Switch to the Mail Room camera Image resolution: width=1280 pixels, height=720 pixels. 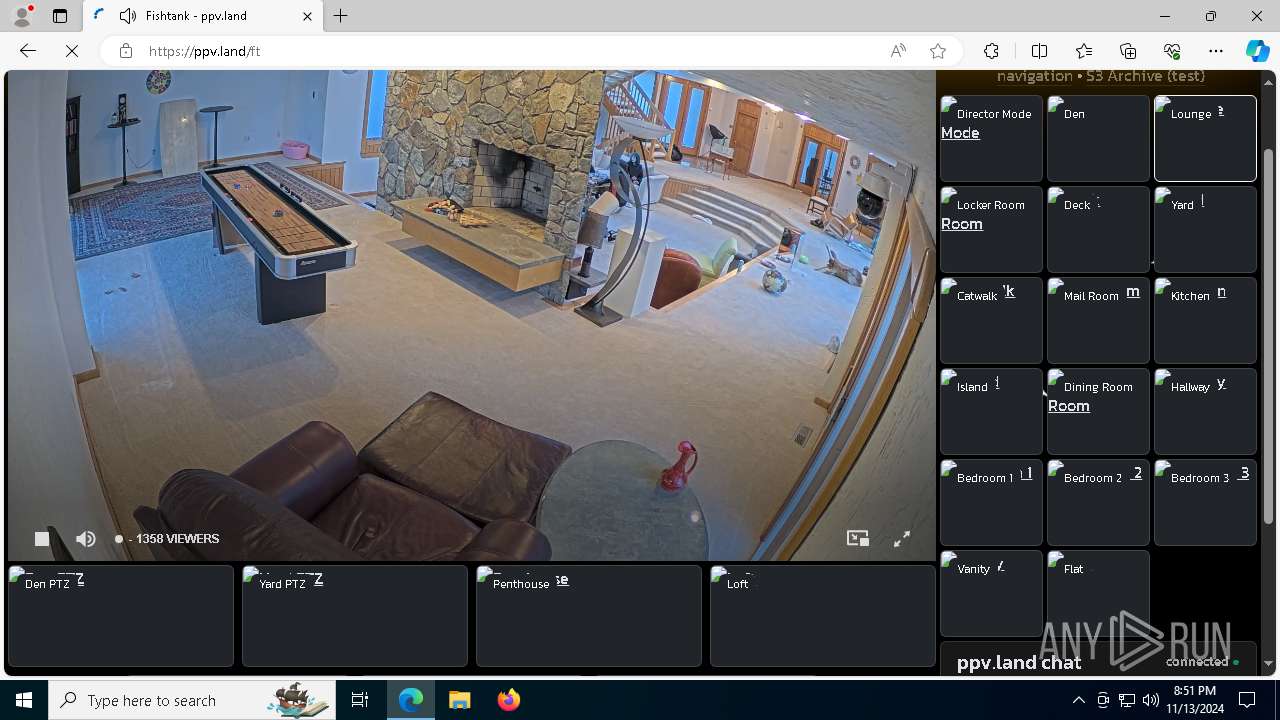(x=1098, y=321)
